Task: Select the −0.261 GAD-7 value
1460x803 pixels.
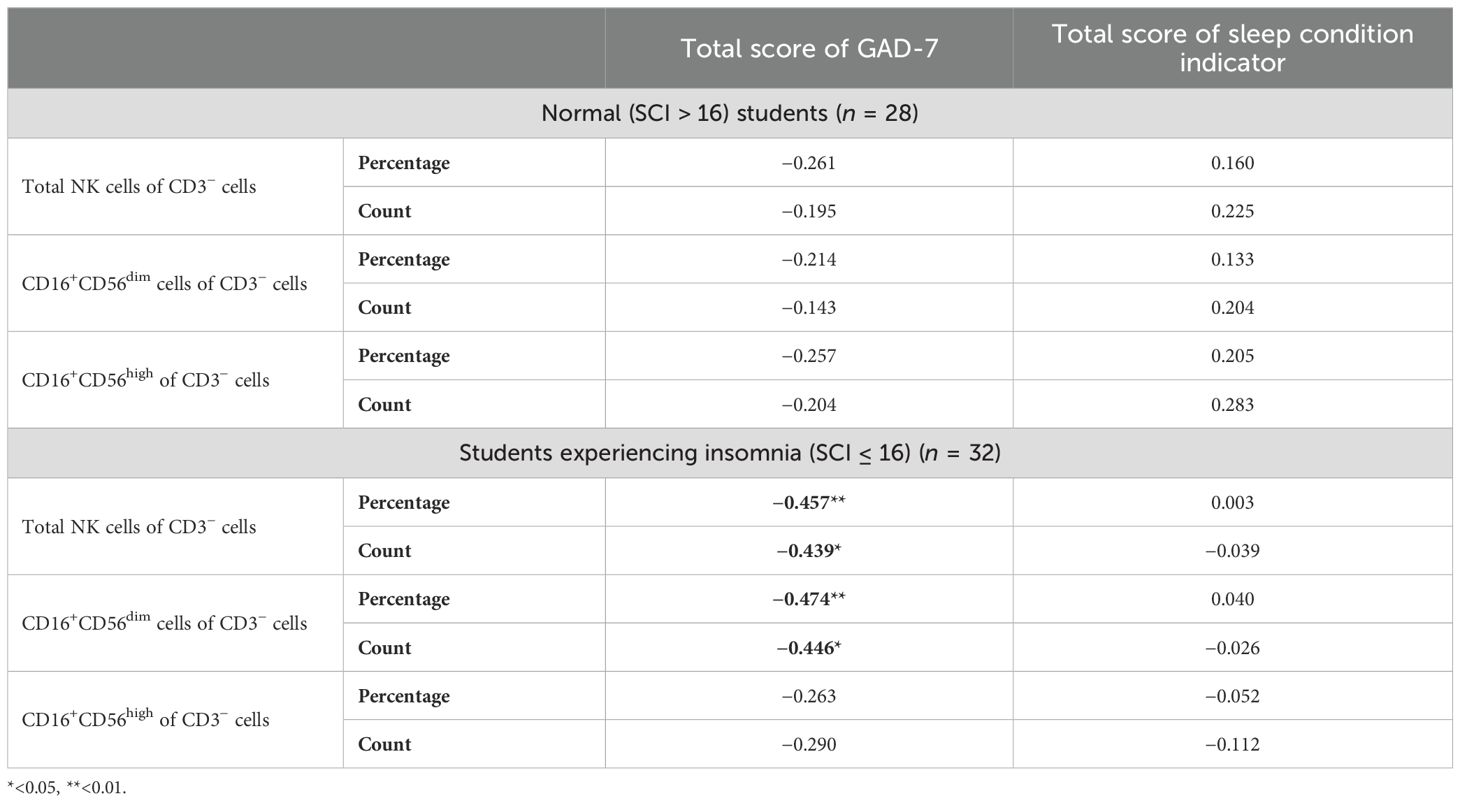Action: click(809, 162)
